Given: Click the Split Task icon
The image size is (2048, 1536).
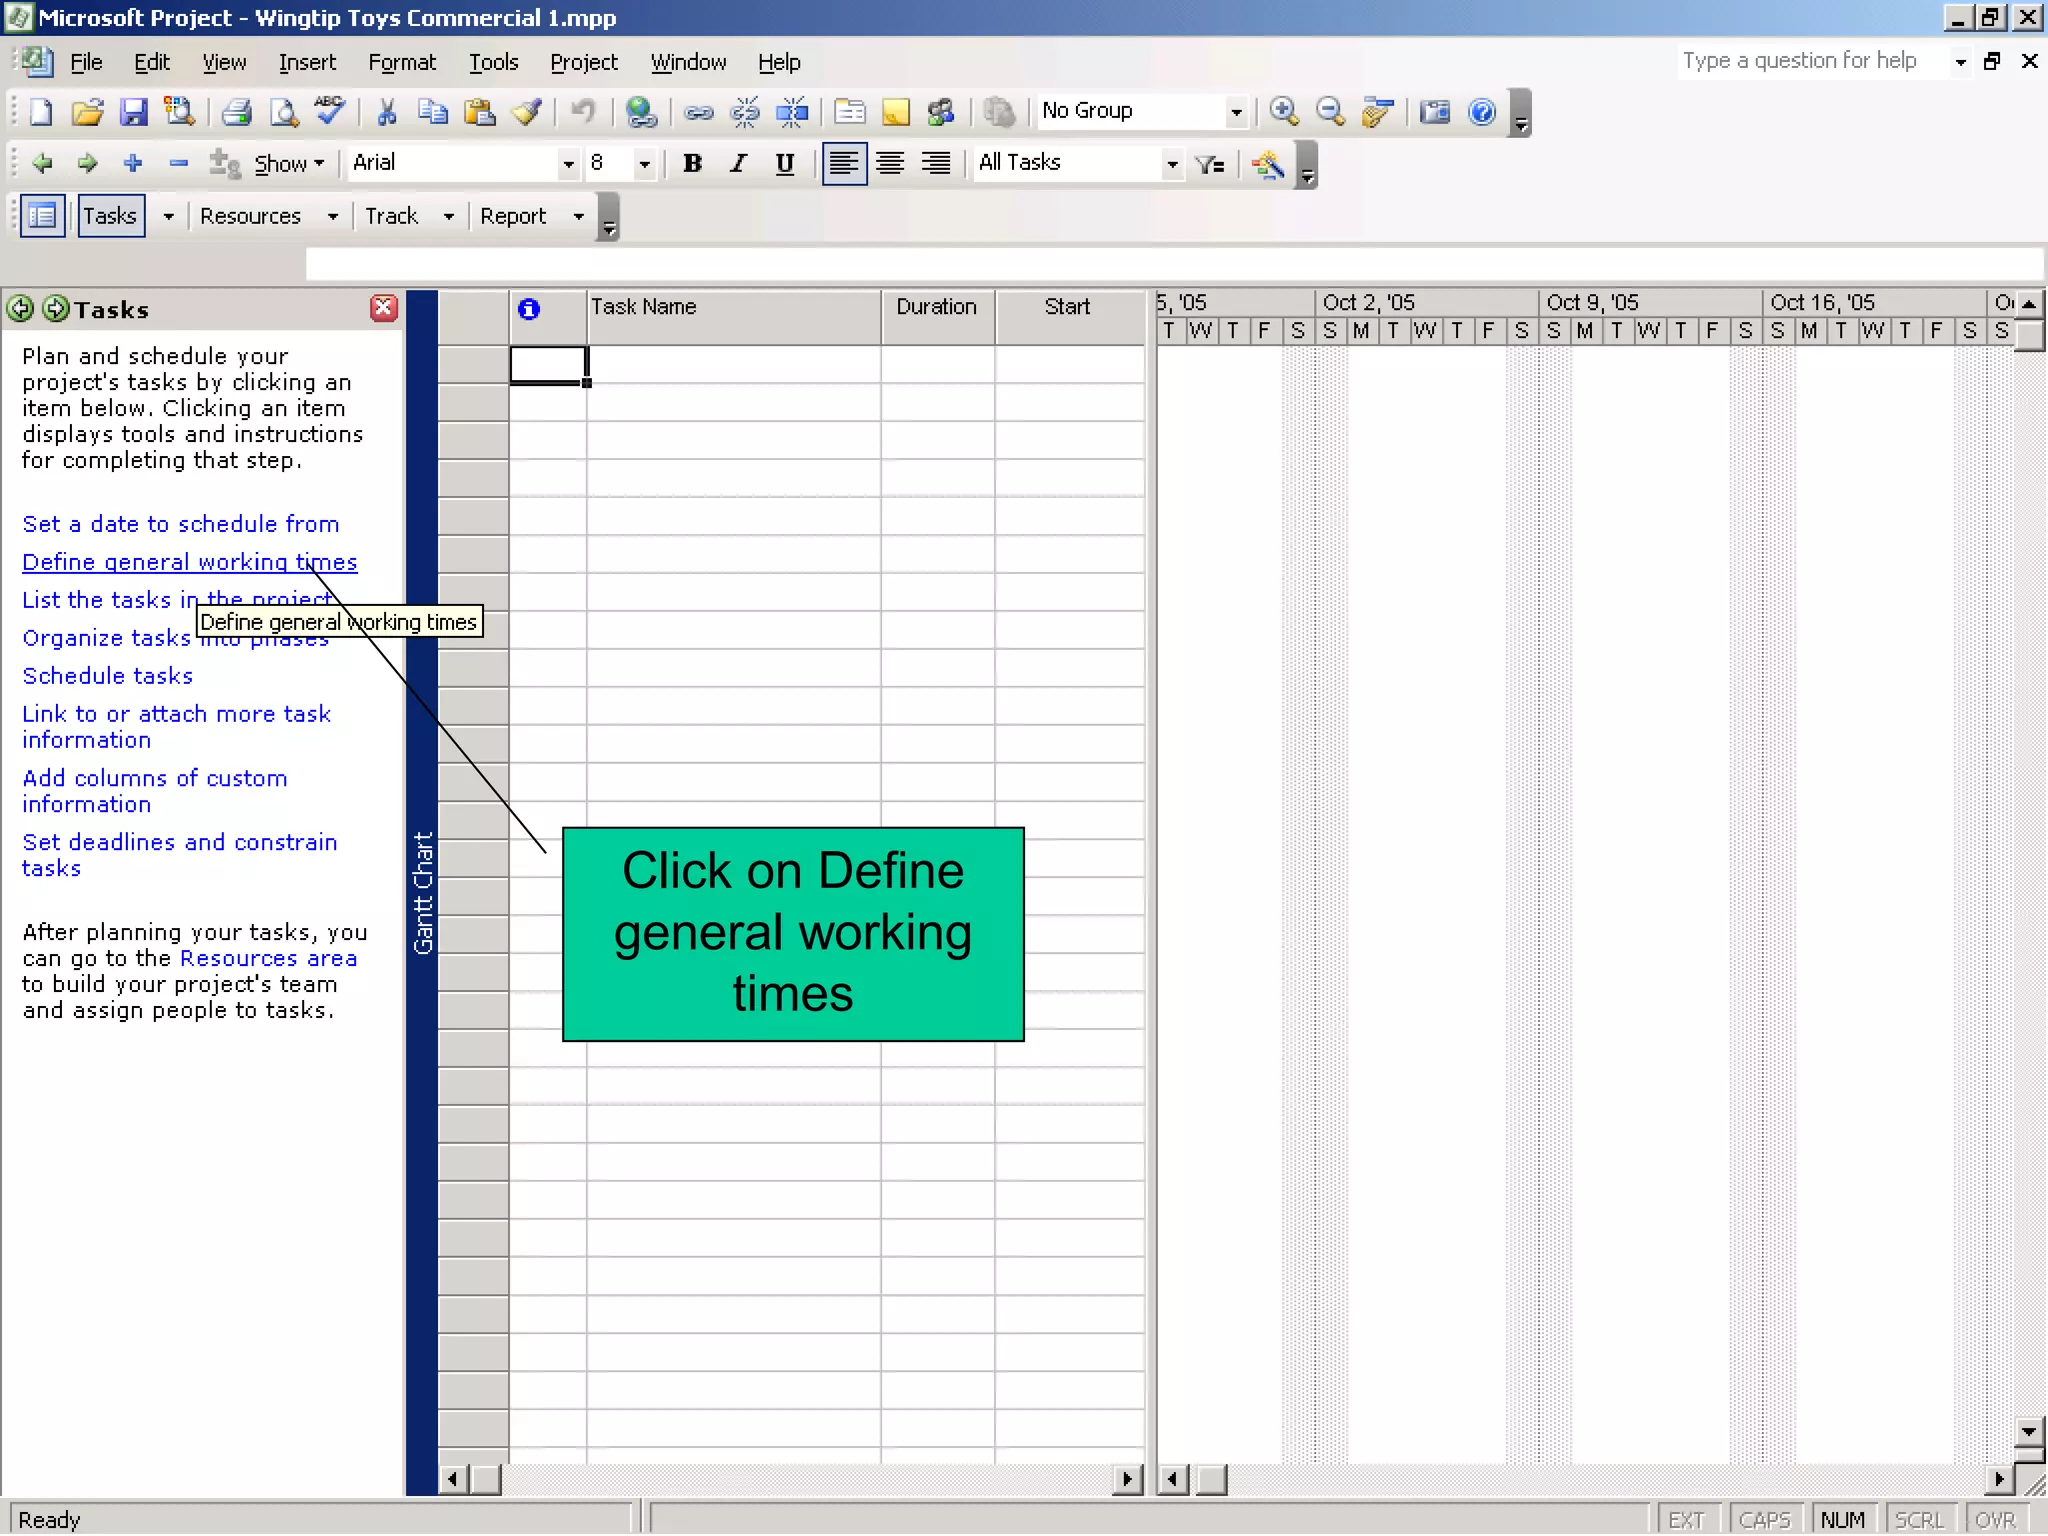Looking at the screenshot, I should point(792,112).
